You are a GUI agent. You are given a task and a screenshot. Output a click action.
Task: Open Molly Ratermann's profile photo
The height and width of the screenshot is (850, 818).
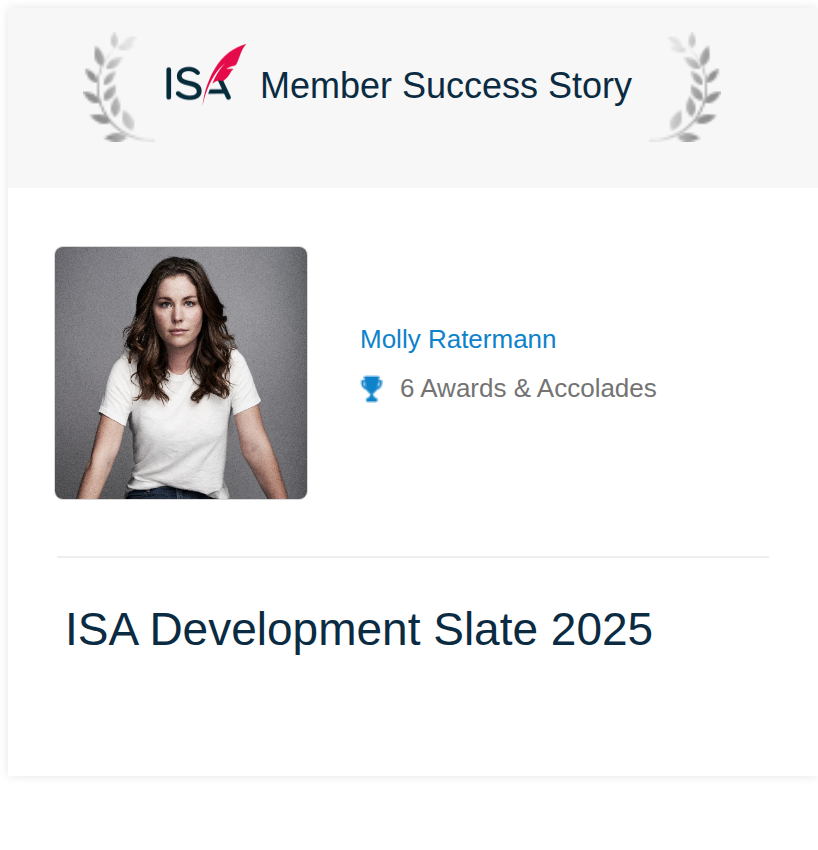(x=181, y=373)
